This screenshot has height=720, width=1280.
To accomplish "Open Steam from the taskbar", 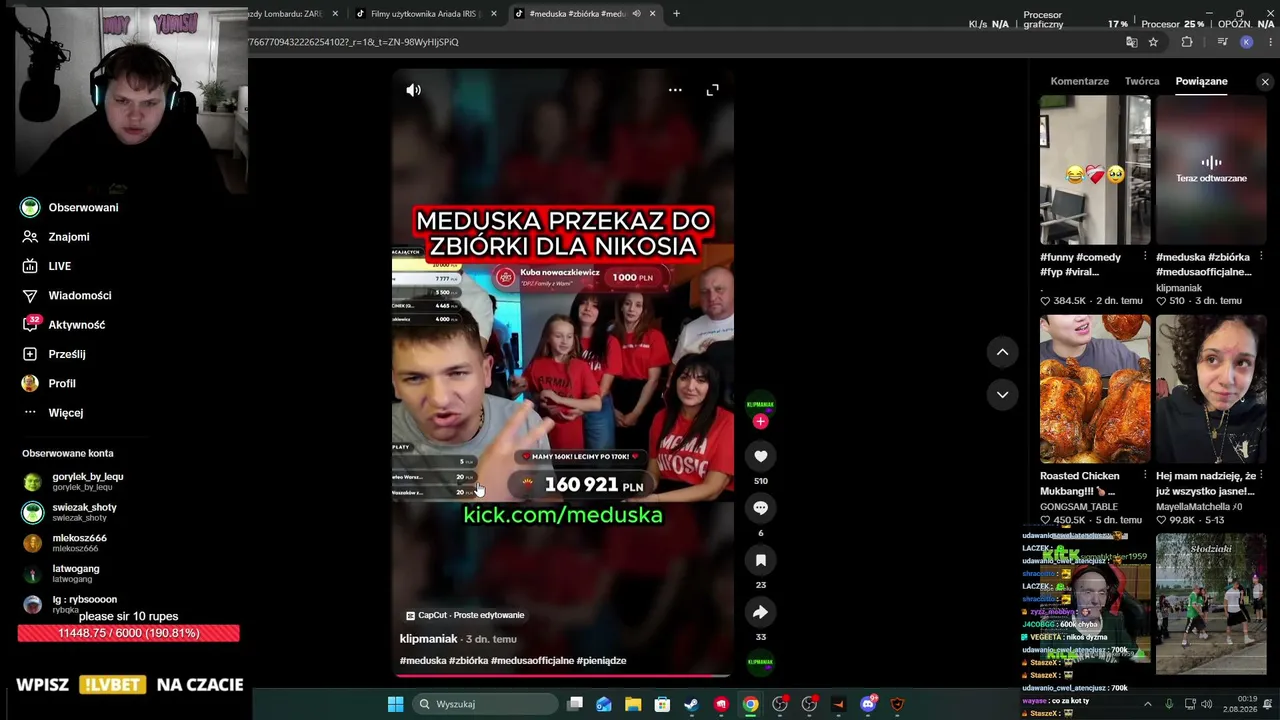I will point(691,704).
